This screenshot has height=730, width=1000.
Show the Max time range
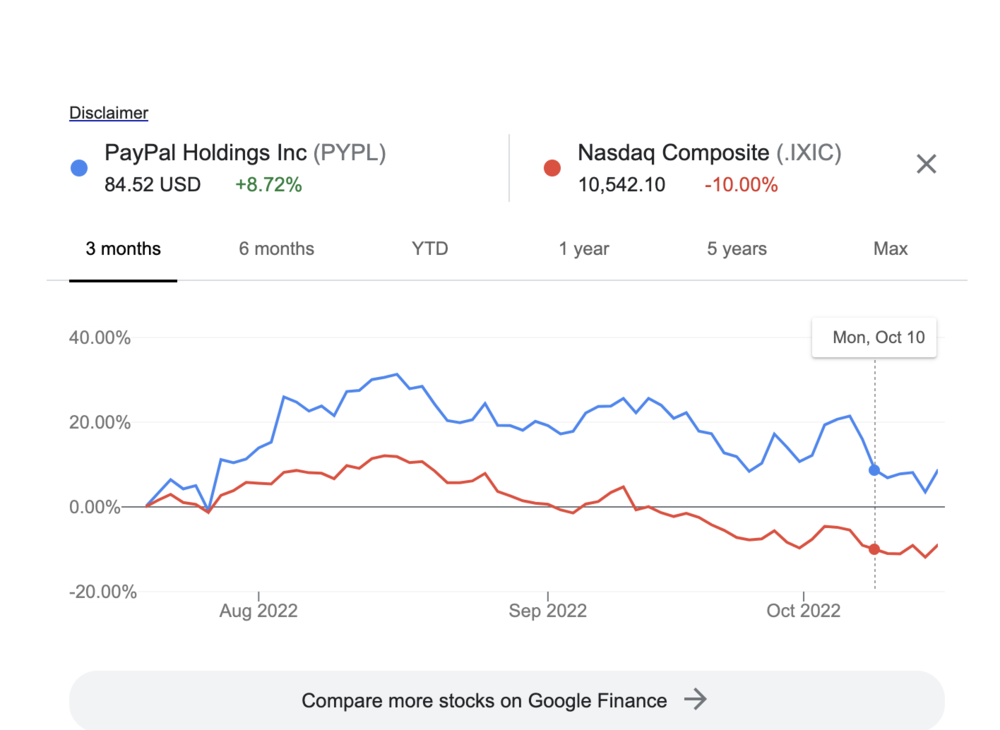click(x=890, y=249)
